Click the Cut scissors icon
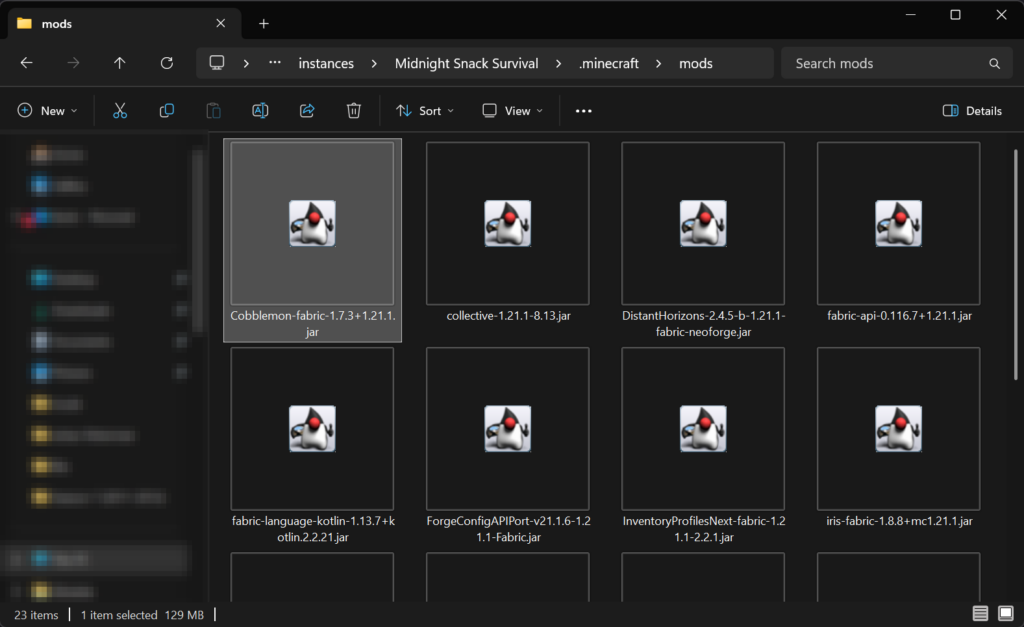 [120, 111]
